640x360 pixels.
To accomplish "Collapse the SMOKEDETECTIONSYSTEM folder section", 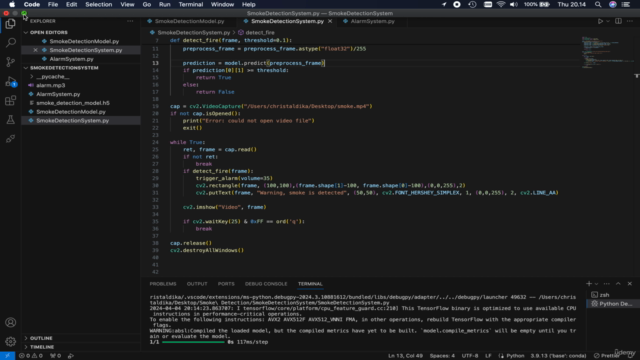I will click(64, 68).
